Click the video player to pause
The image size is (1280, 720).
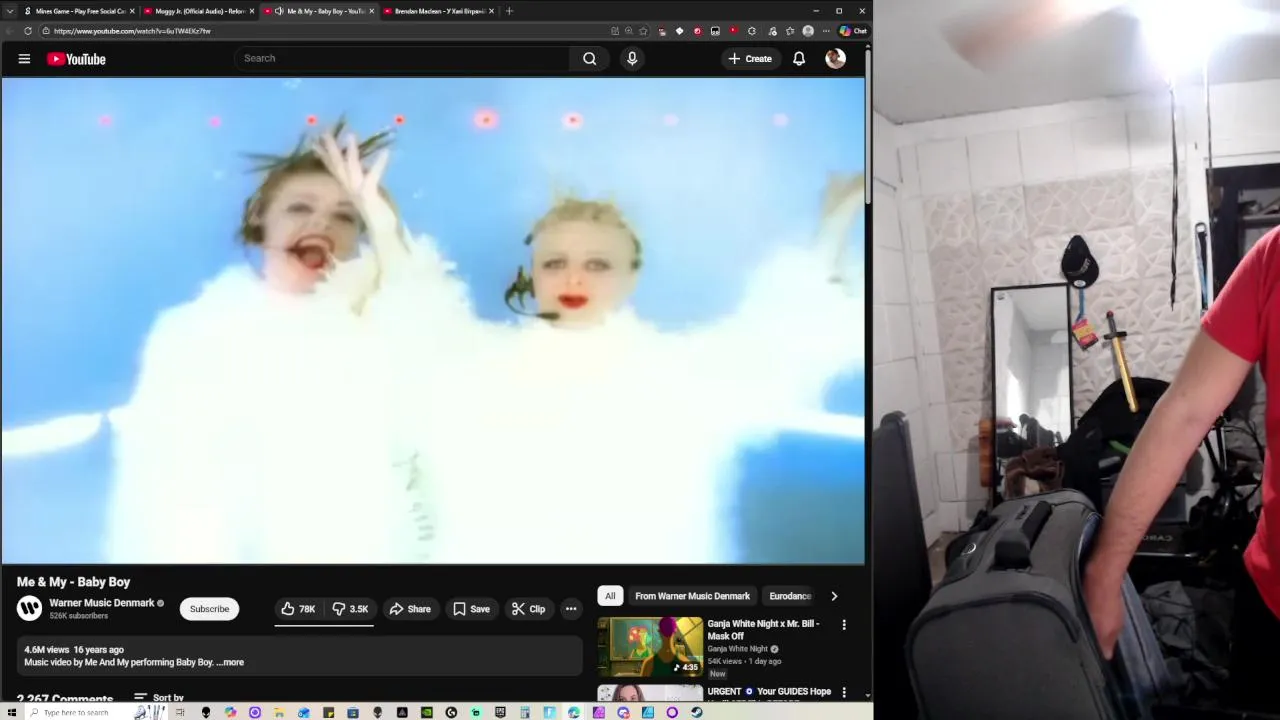[x=433, y=321]
